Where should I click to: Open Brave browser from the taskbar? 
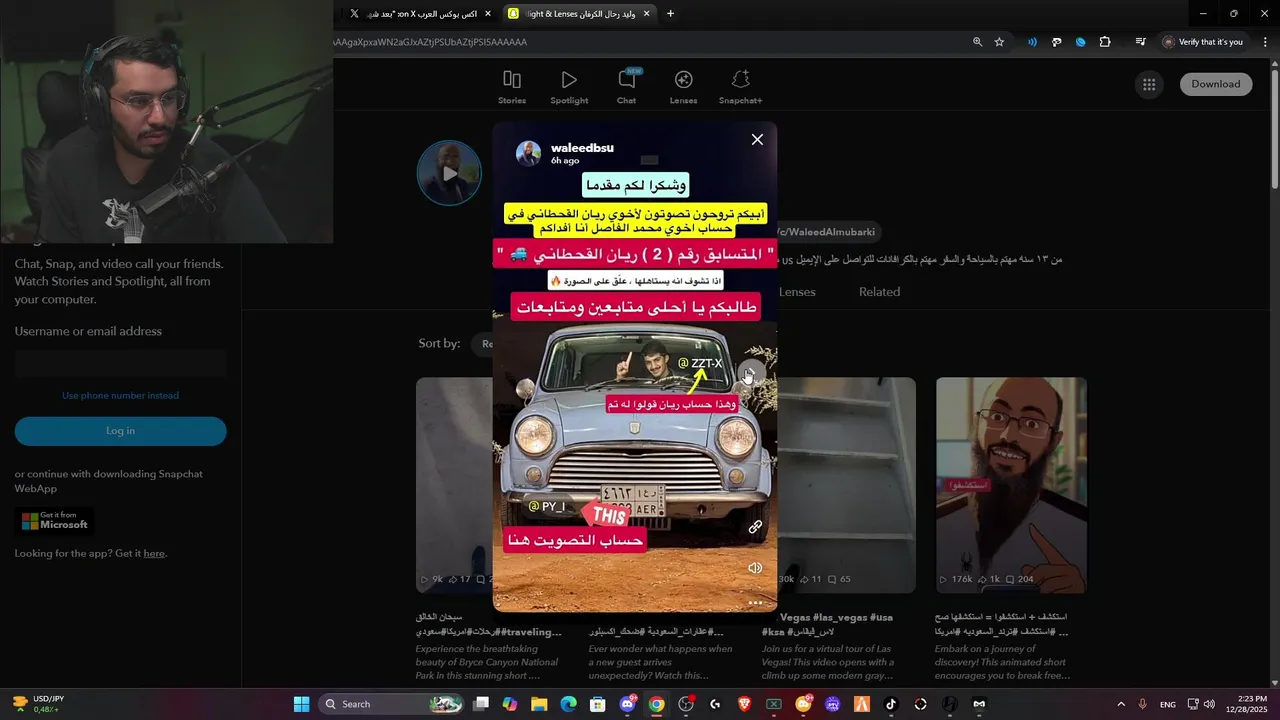(x=744, y=704)
